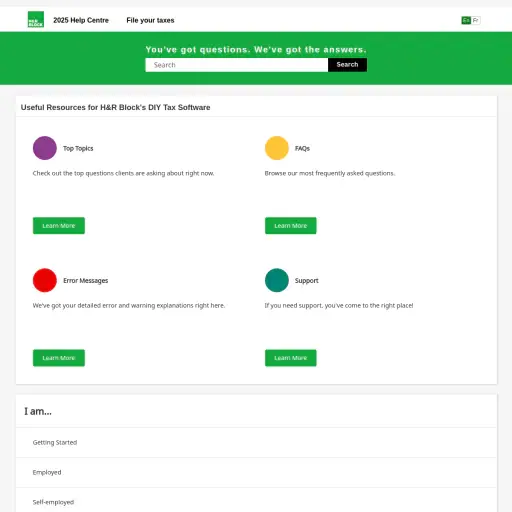Click 'We've got your detailed error' description
512x512 pixels.
point(129,306)
